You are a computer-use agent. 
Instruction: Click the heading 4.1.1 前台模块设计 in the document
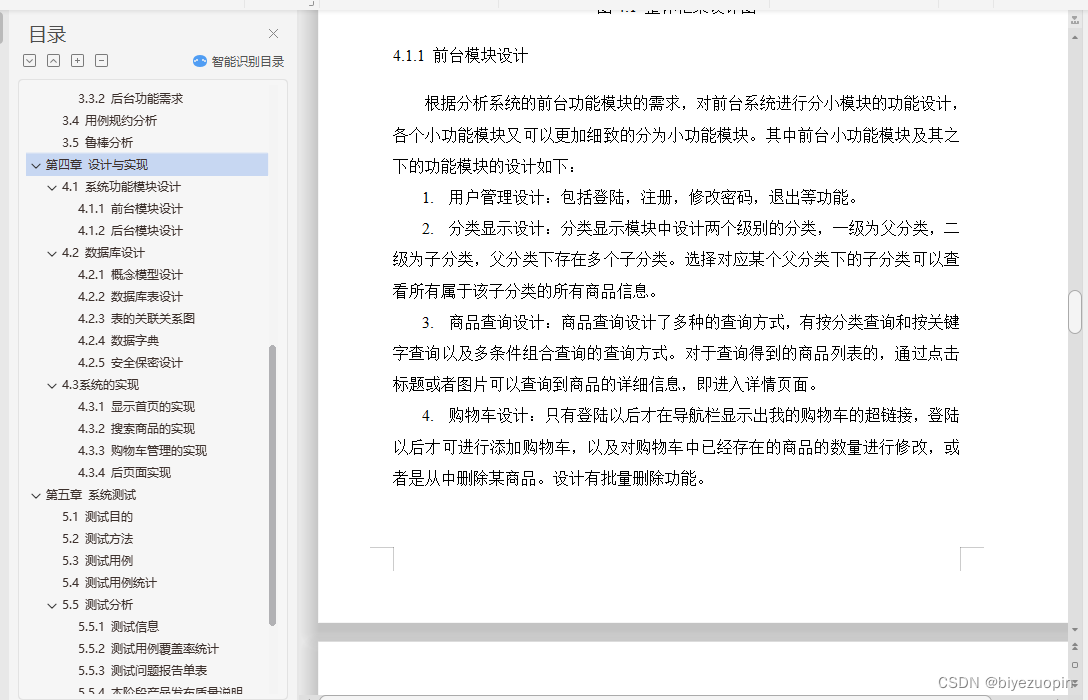(460, 56)
